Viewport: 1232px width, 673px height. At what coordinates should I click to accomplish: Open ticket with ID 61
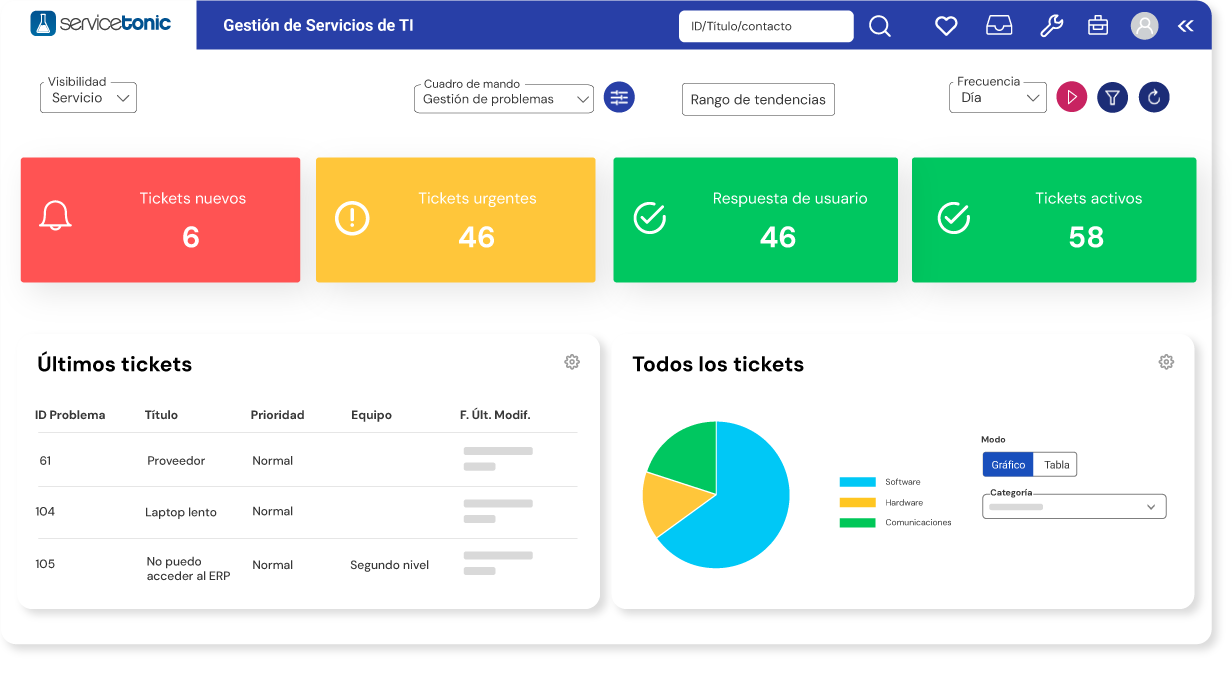tap(46, 460)
